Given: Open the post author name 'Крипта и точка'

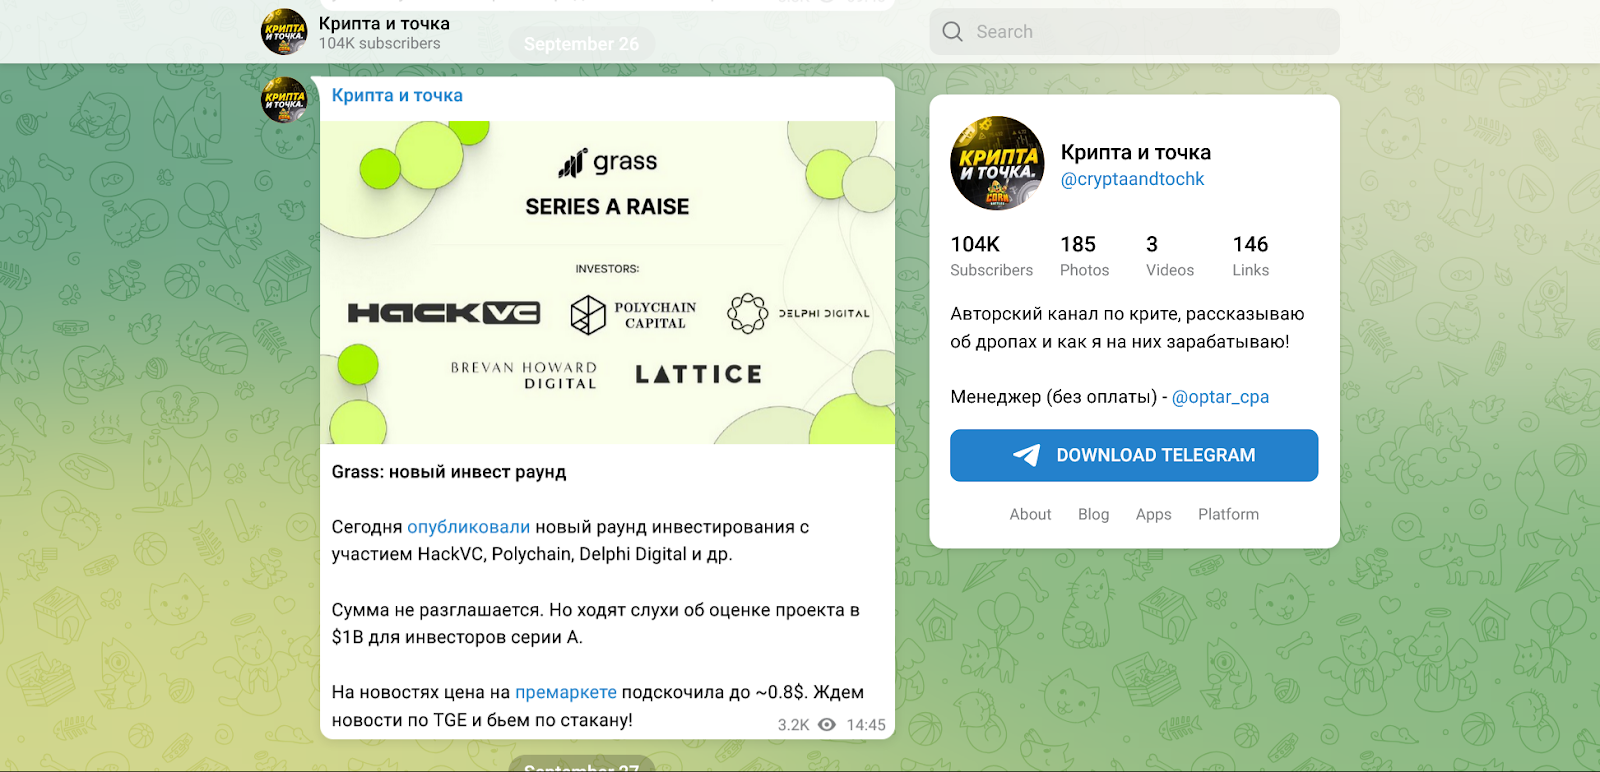Looking at the screenshot, I should click(397, 95).
